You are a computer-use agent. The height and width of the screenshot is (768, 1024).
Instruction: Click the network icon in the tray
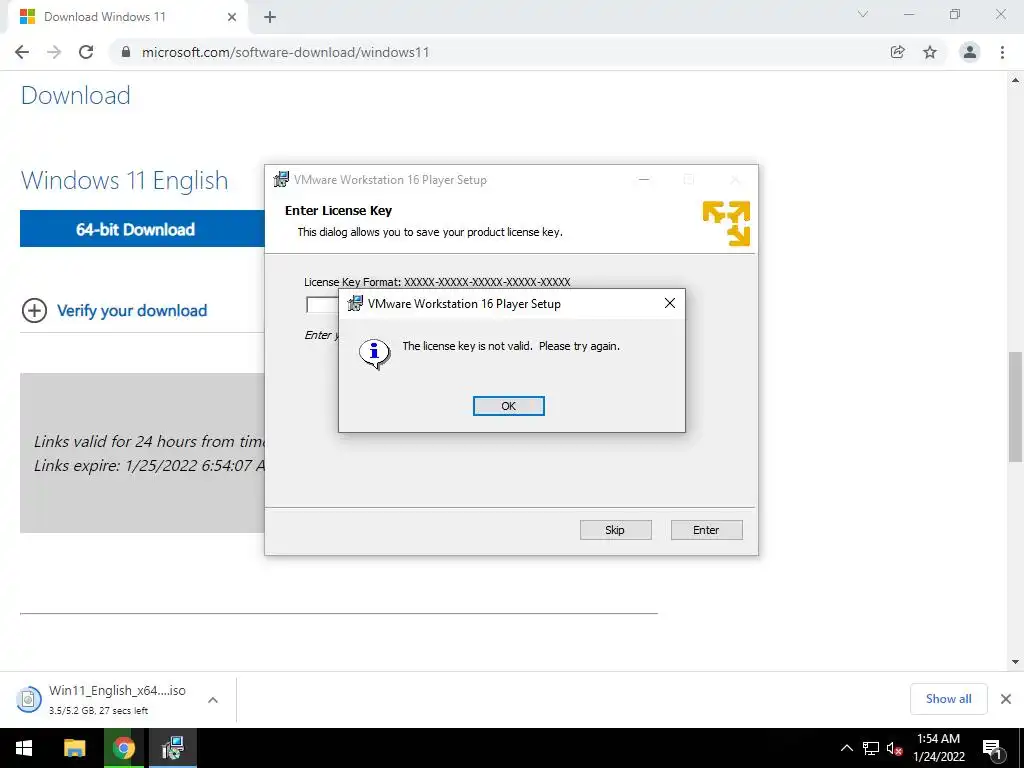871,748
